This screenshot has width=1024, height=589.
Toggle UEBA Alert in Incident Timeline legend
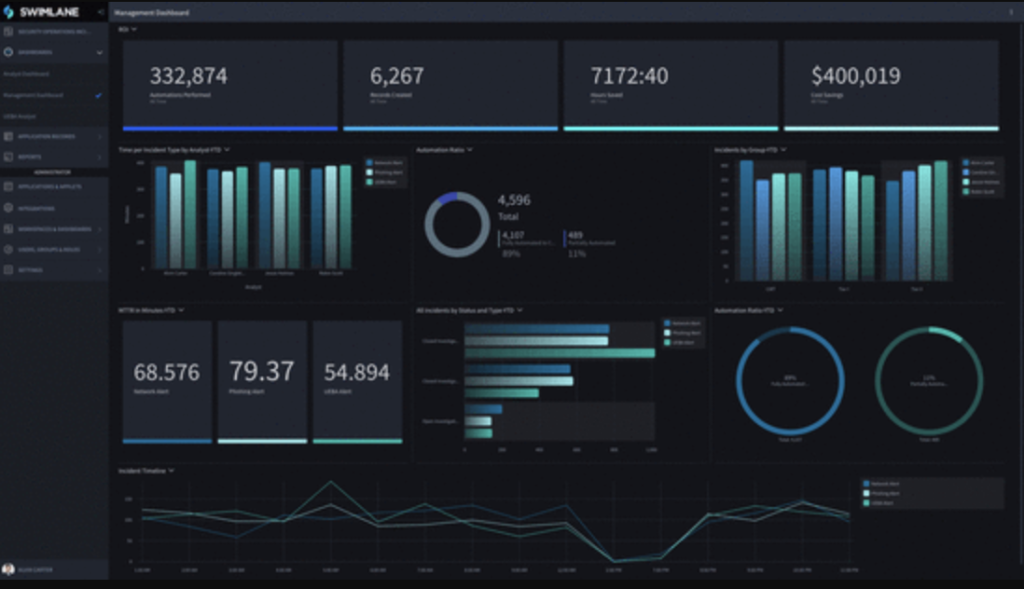[x=879, y=503]
